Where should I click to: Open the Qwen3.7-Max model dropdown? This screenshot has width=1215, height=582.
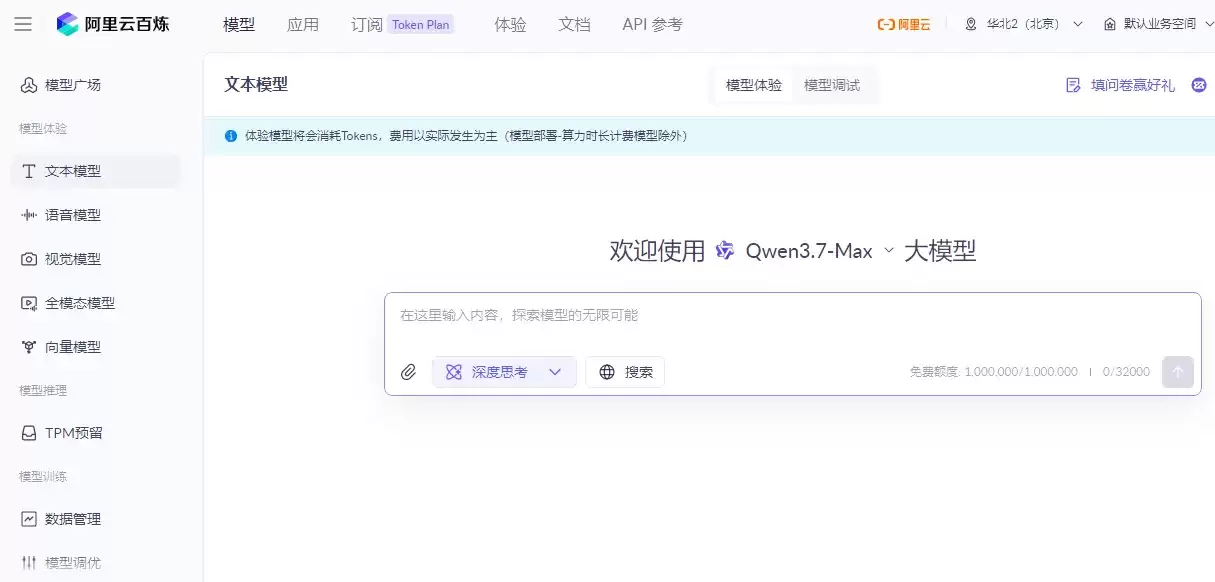821,251
